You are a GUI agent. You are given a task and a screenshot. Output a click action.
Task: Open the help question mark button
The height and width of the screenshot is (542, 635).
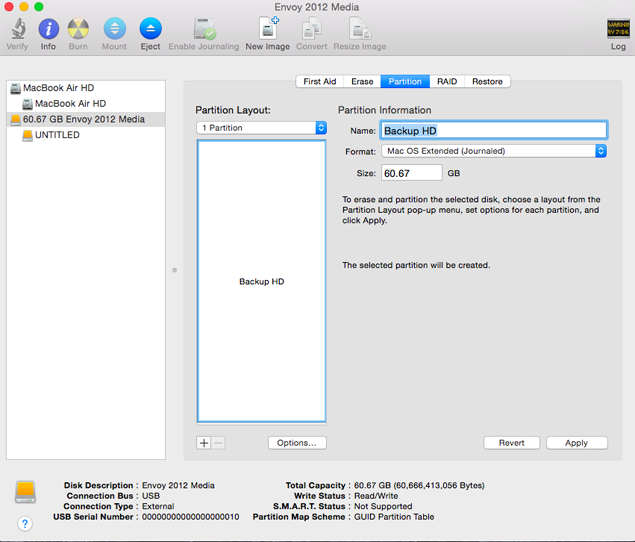click(25, 524)
